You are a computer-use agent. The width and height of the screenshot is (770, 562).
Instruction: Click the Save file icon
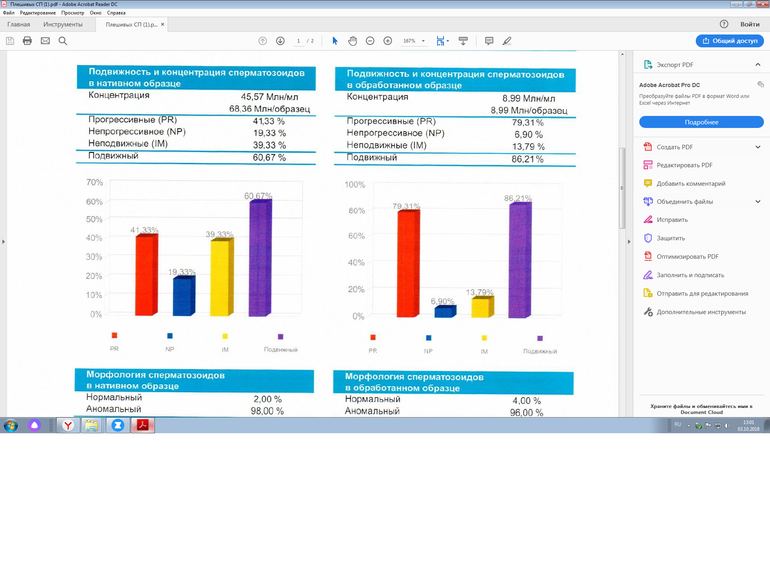(10, 41)
